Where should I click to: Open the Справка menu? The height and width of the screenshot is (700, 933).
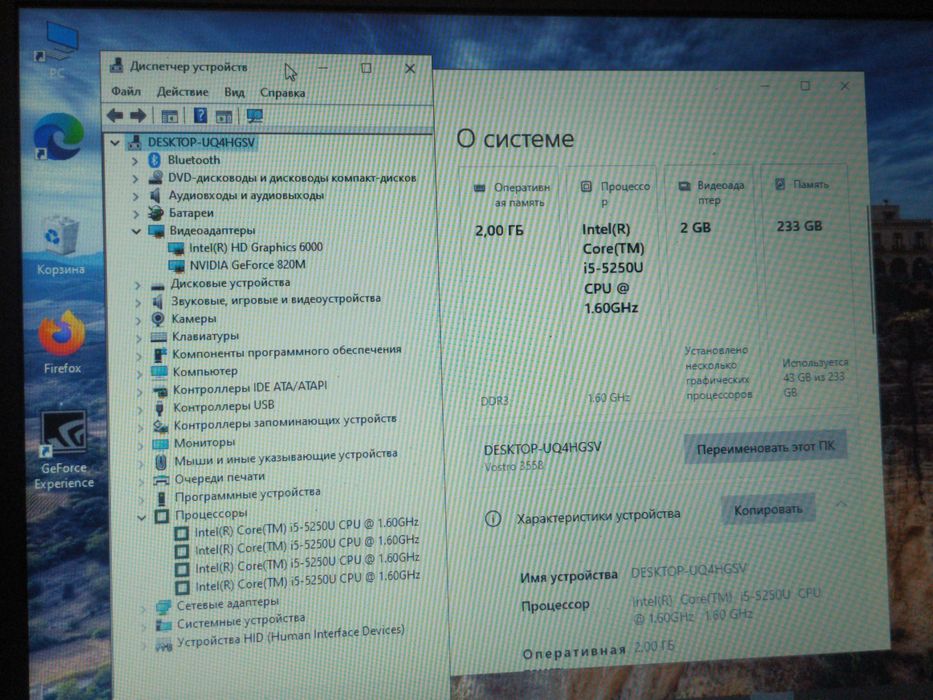283,93
